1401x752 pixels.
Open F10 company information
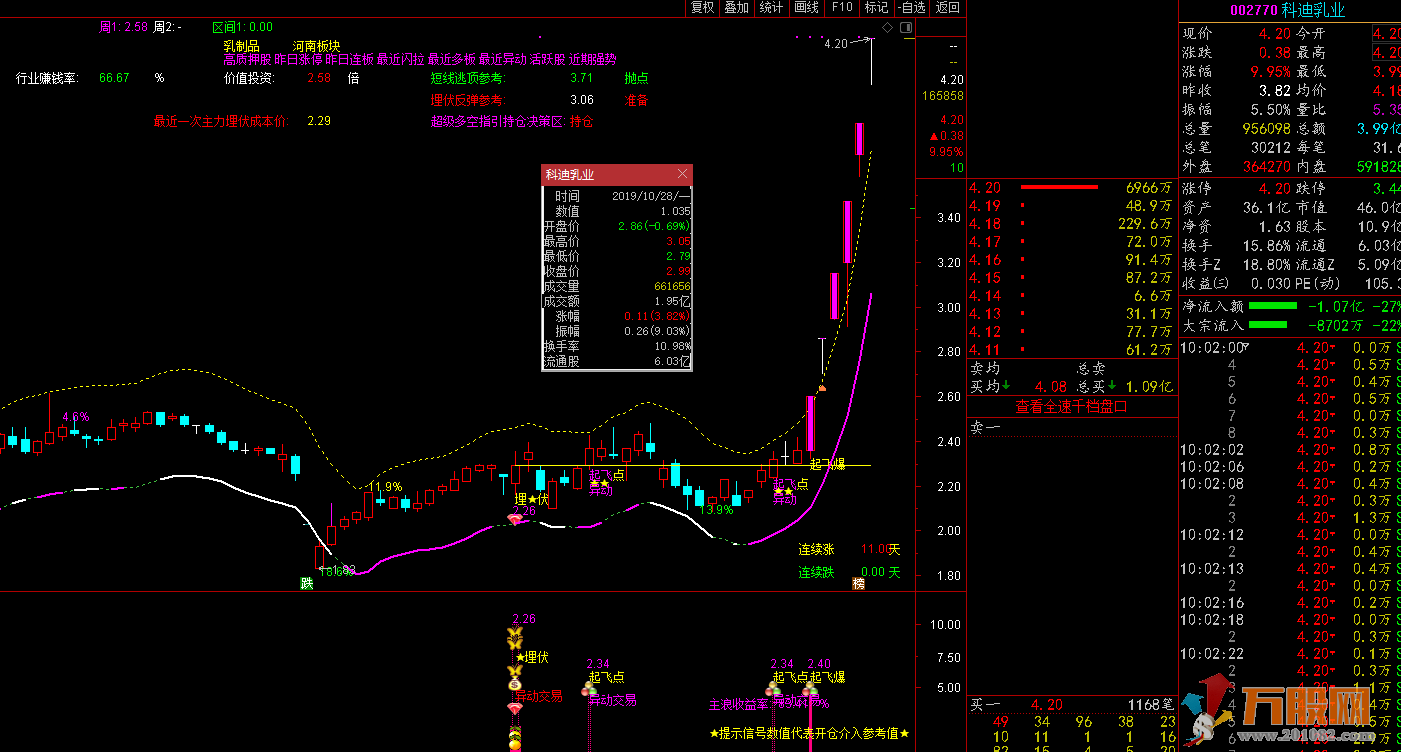pyautogui.click(x=842, y=8)
